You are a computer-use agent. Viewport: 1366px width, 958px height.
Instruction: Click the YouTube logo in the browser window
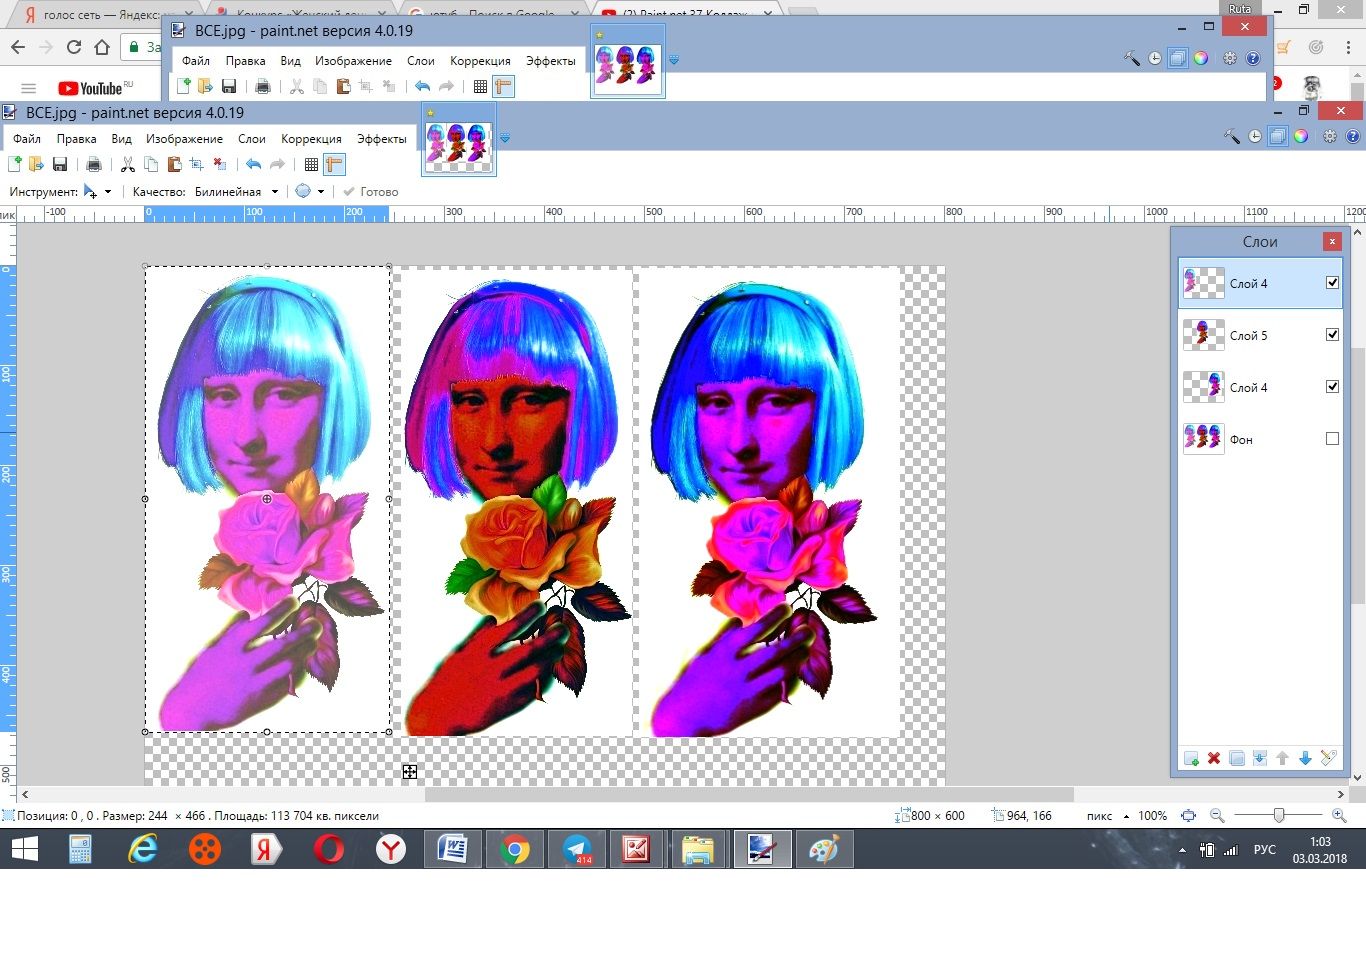pyautogui.click(x=95, y=88)
